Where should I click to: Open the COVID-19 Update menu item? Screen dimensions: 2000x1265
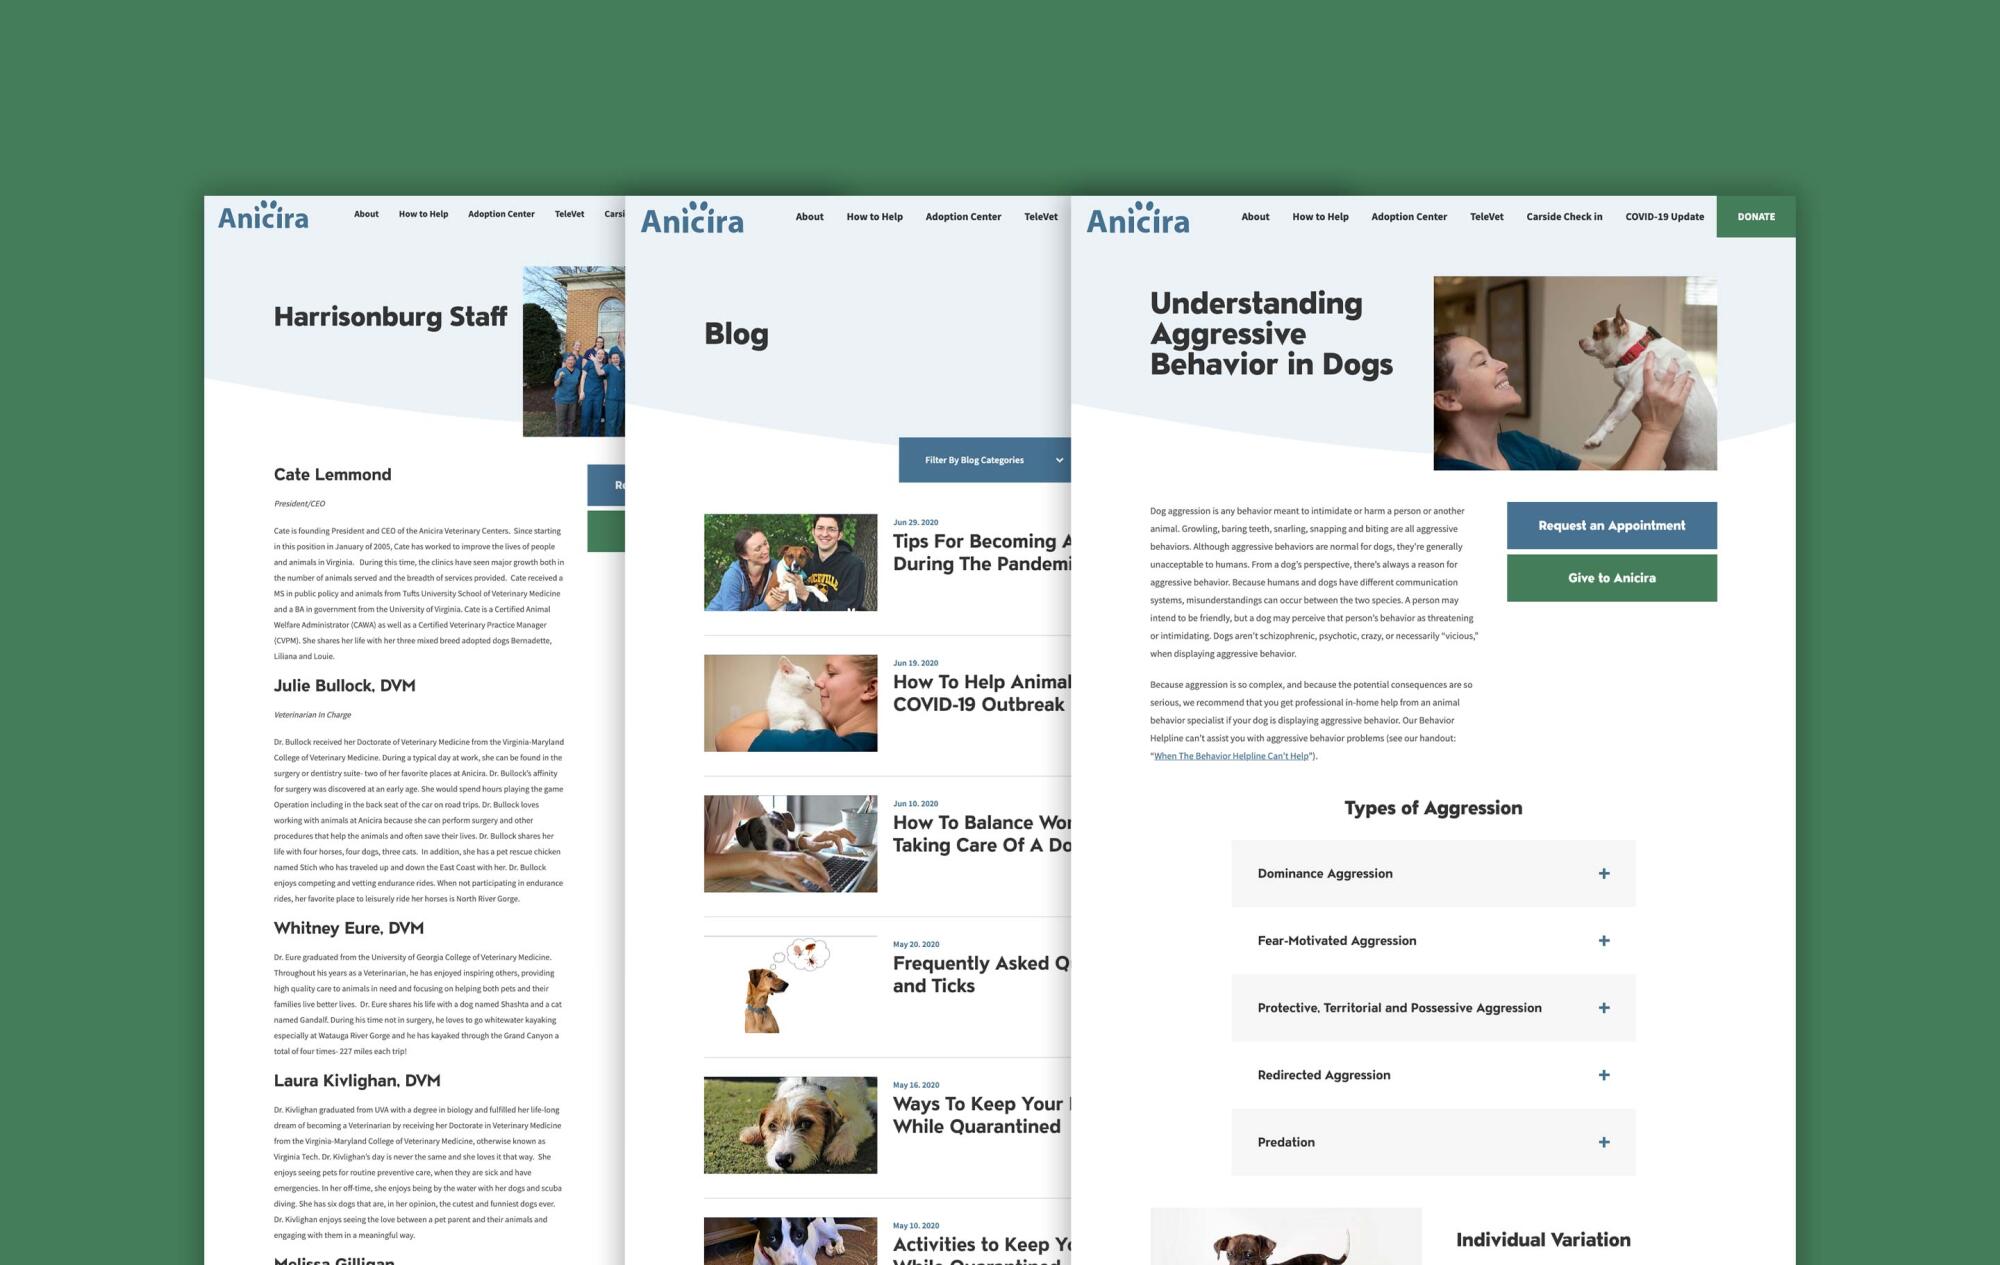coord(1664,217)
